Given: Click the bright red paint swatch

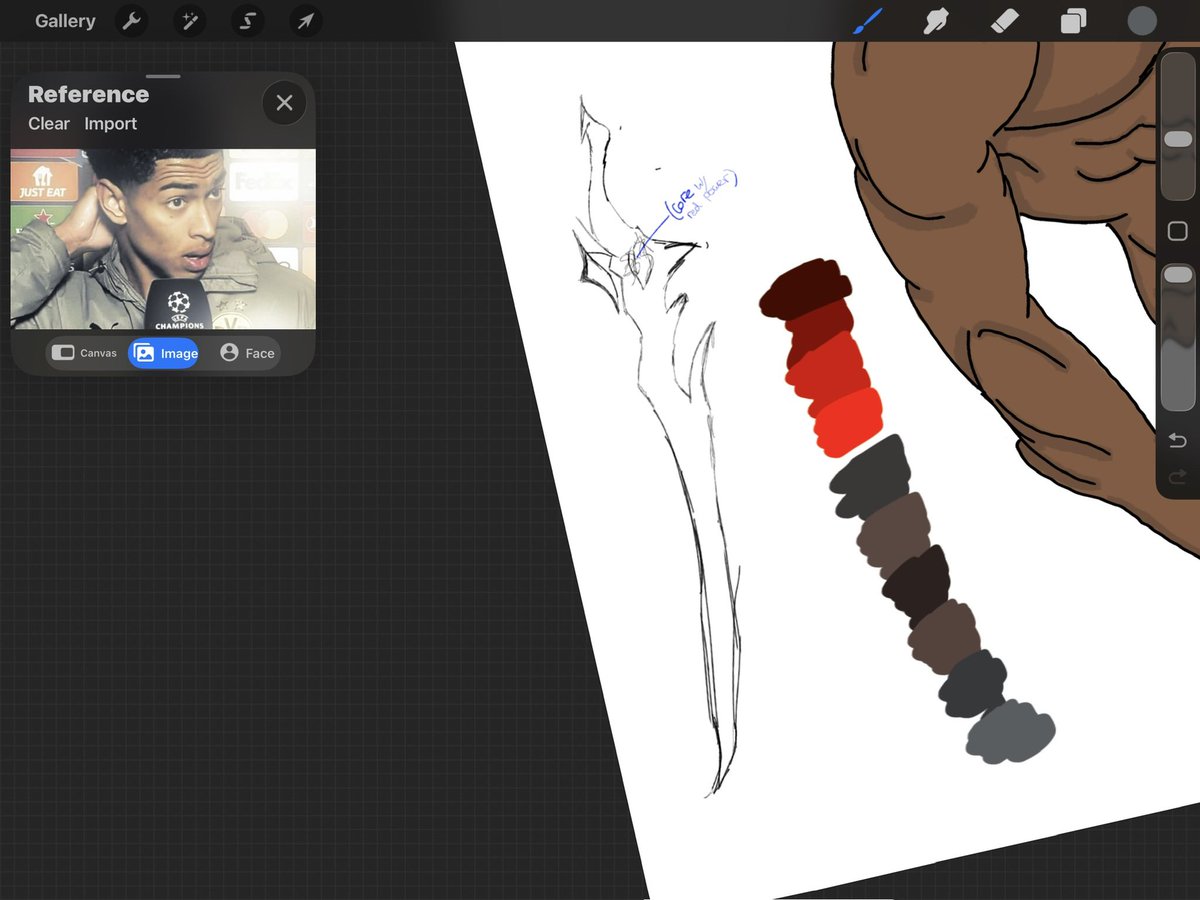Looking at the screenshot, I should point(848,422).
